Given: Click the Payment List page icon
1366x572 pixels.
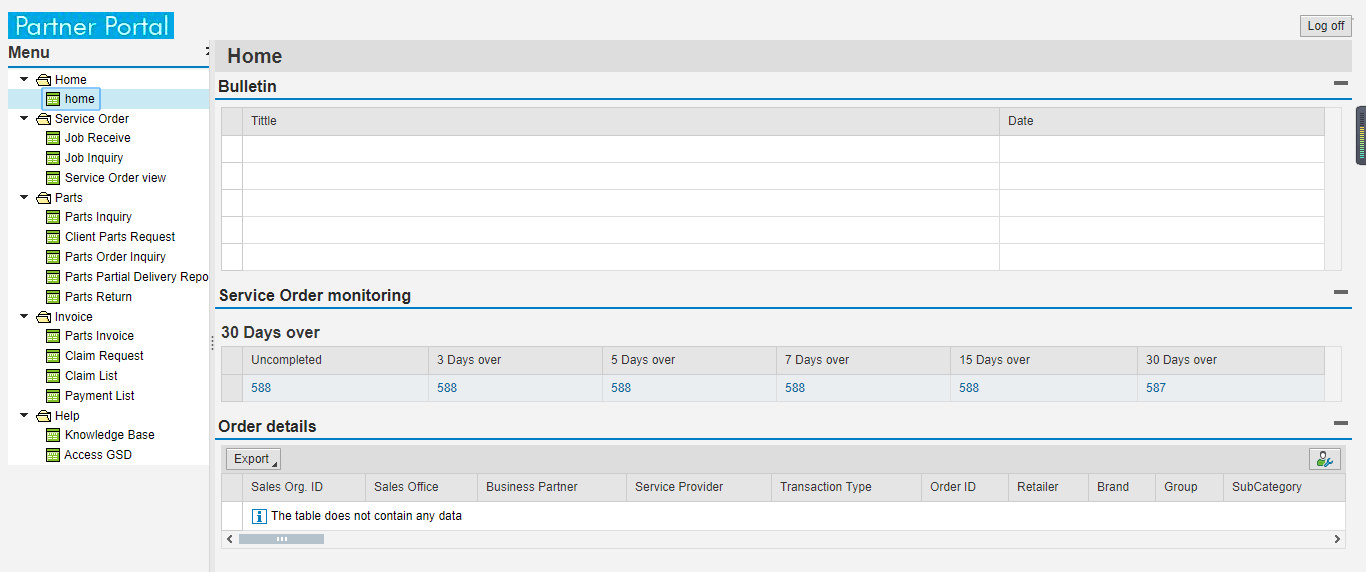Looking at the screenshot, I should (53, 396).
